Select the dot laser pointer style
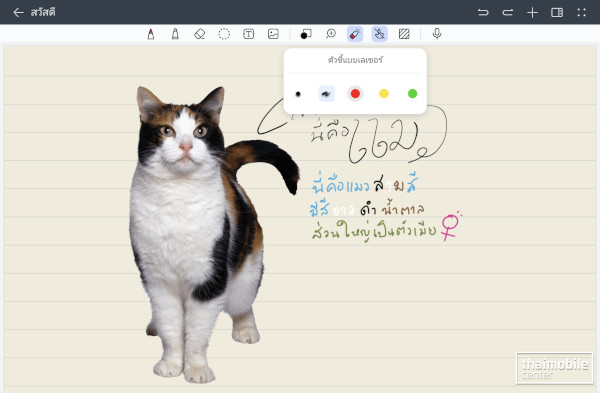Viewport: 600px width, 393px height. (298, 94)
